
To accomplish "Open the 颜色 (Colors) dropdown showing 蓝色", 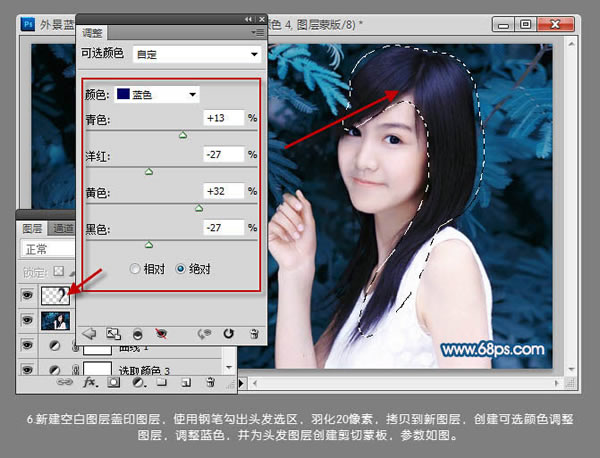I will (158, 94).
